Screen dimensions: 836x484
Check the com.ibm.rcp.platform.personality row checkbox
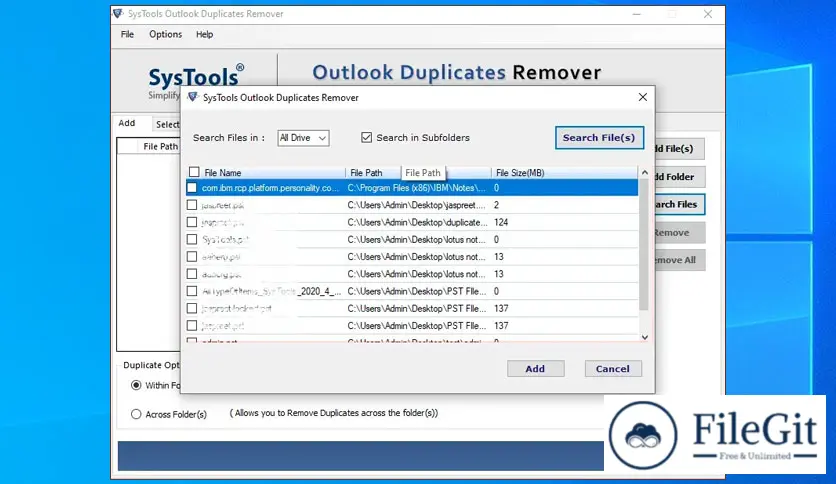coord(192,188)
